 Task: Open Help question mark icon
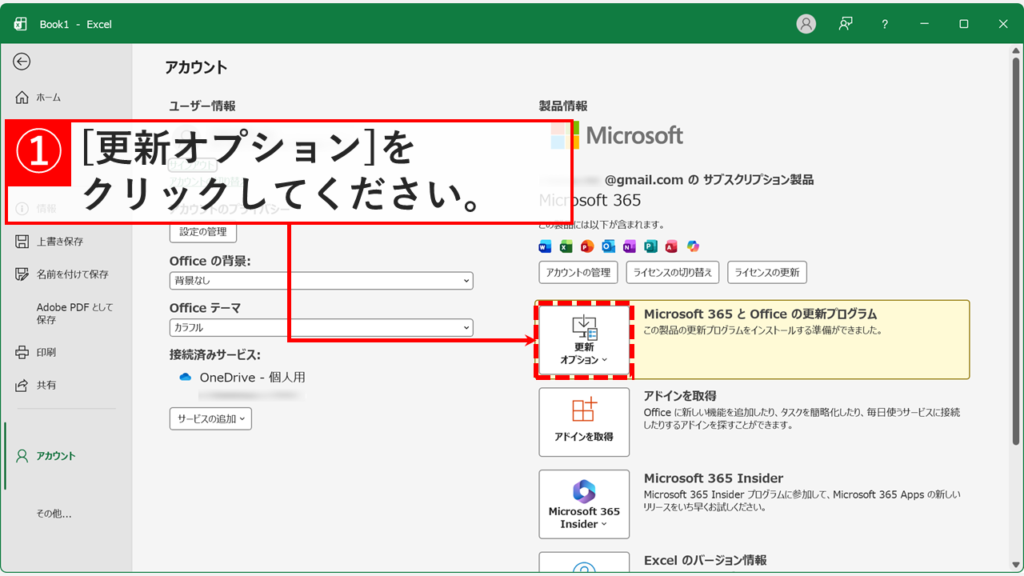click(884, 24)
